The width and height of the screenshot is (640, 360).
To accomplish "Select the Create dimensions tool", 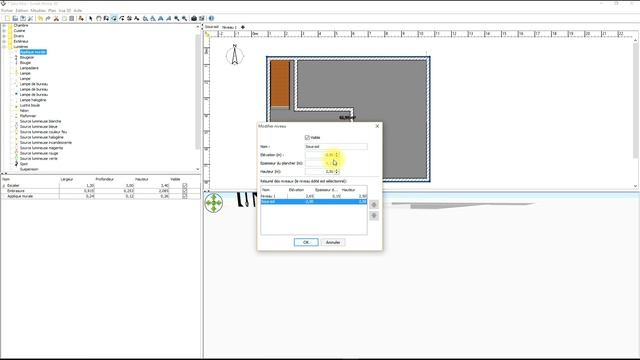I will 129,18.
